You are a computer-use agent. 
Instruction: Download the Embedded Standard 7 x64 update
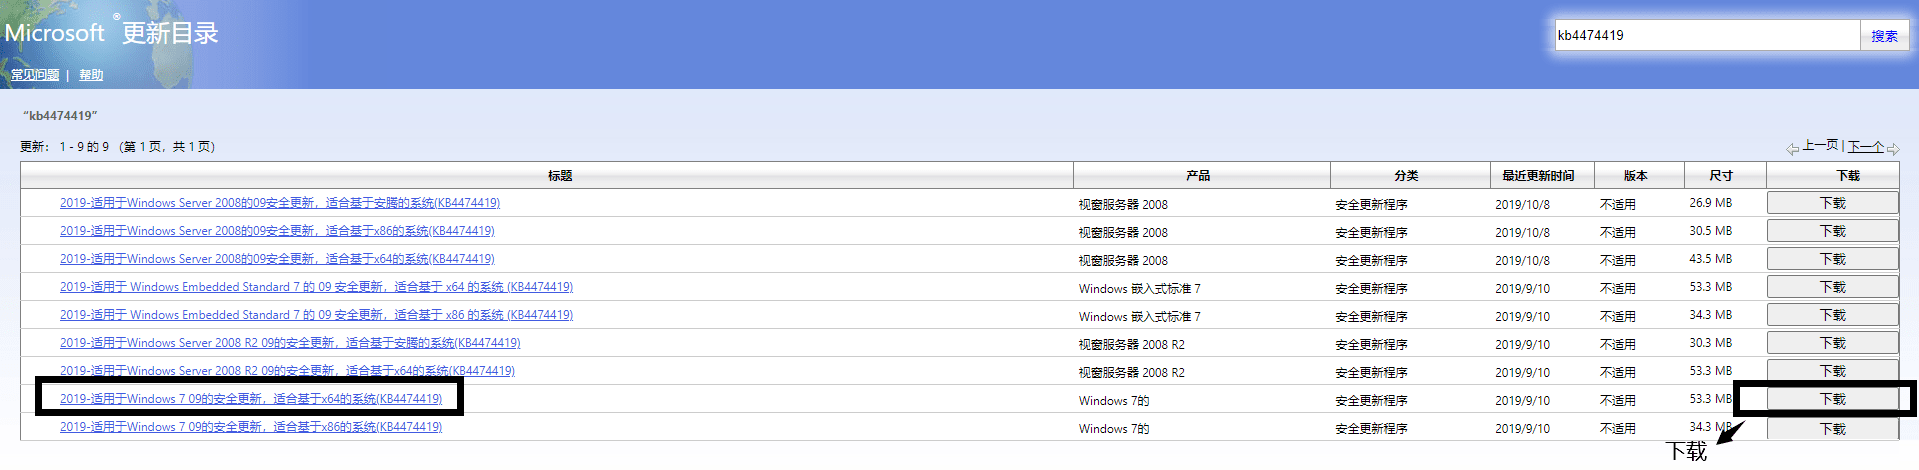tap(1832, 287)
